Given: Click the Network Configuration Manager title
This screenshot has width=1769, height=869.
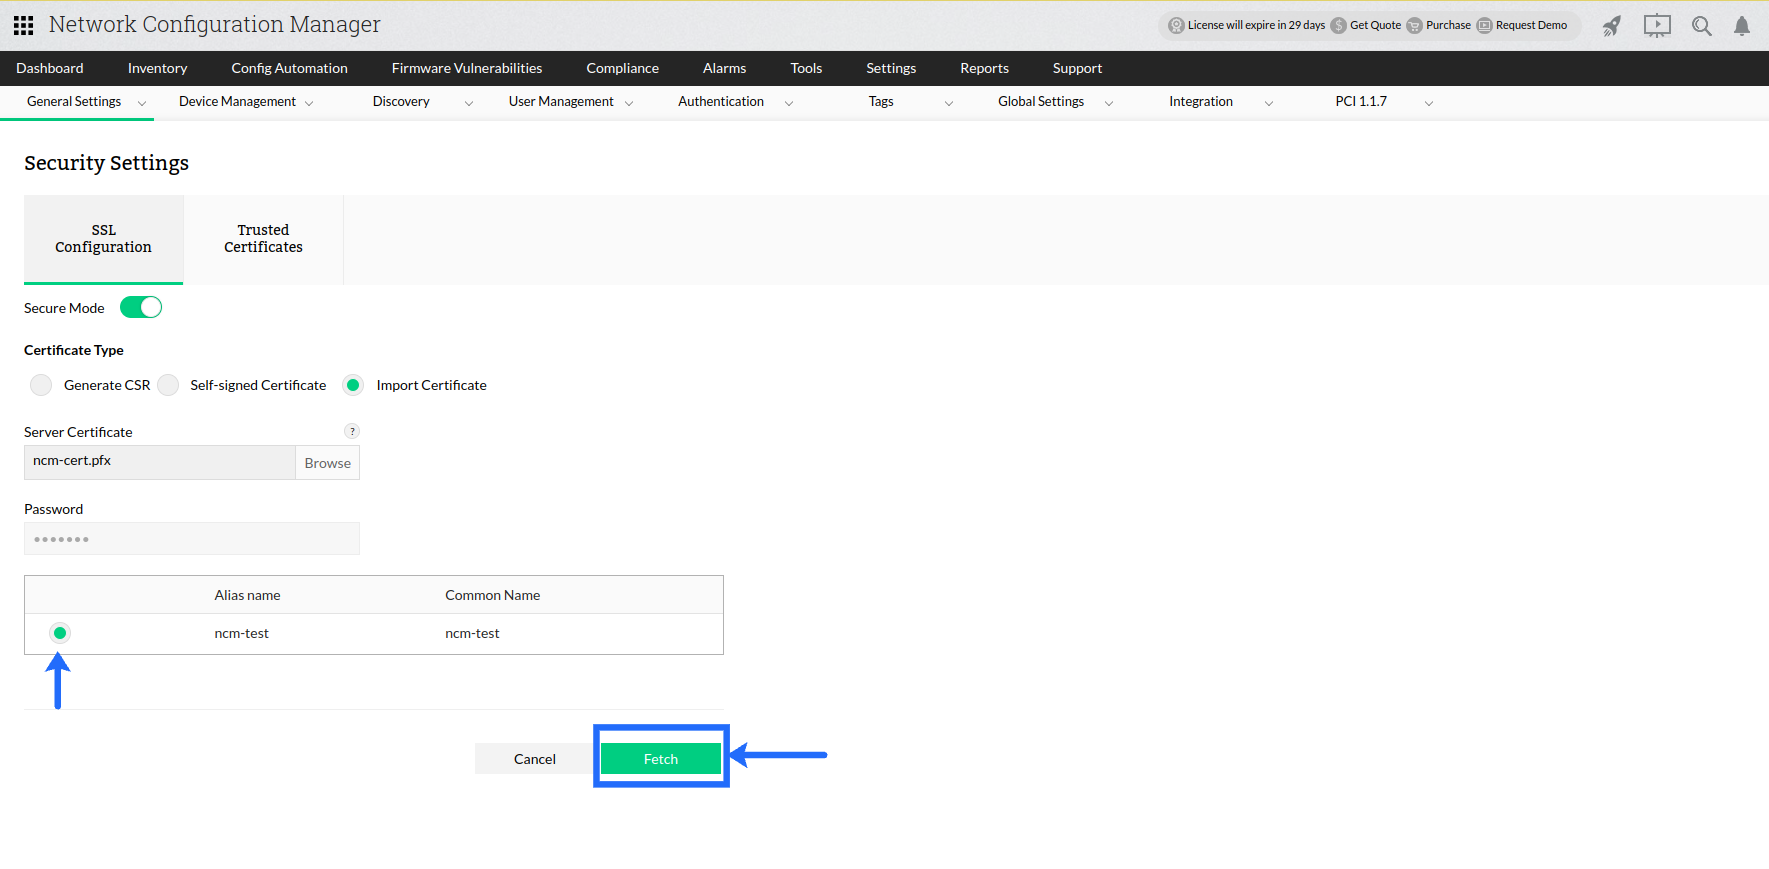Looking at the screenshot, I should [215, 25].
